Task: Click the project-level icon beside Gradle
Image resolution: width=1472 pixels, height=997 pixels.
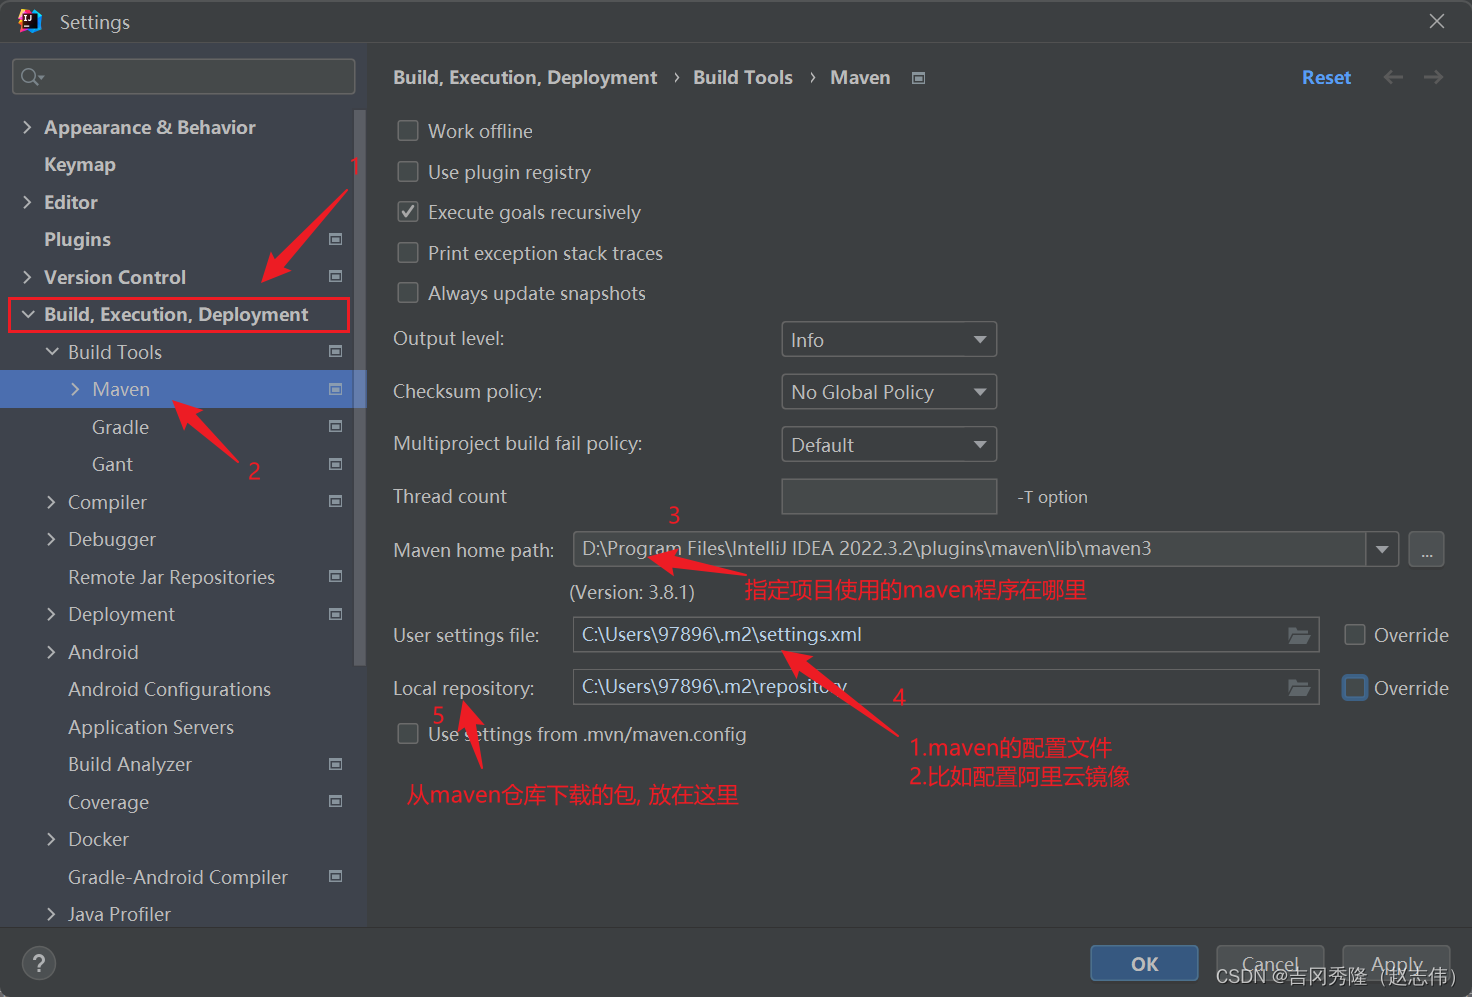Action: point(336,426)
